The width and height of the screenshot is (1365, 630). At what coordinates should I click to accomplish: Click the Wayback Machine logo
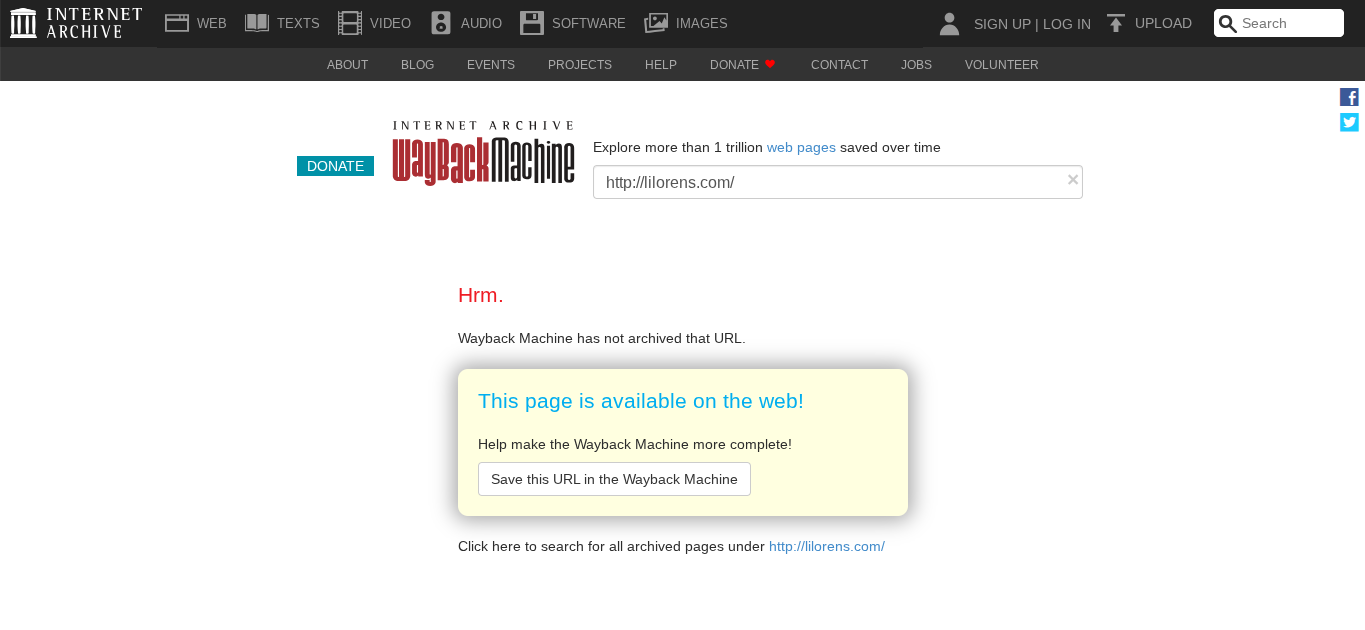coord(484,153)
